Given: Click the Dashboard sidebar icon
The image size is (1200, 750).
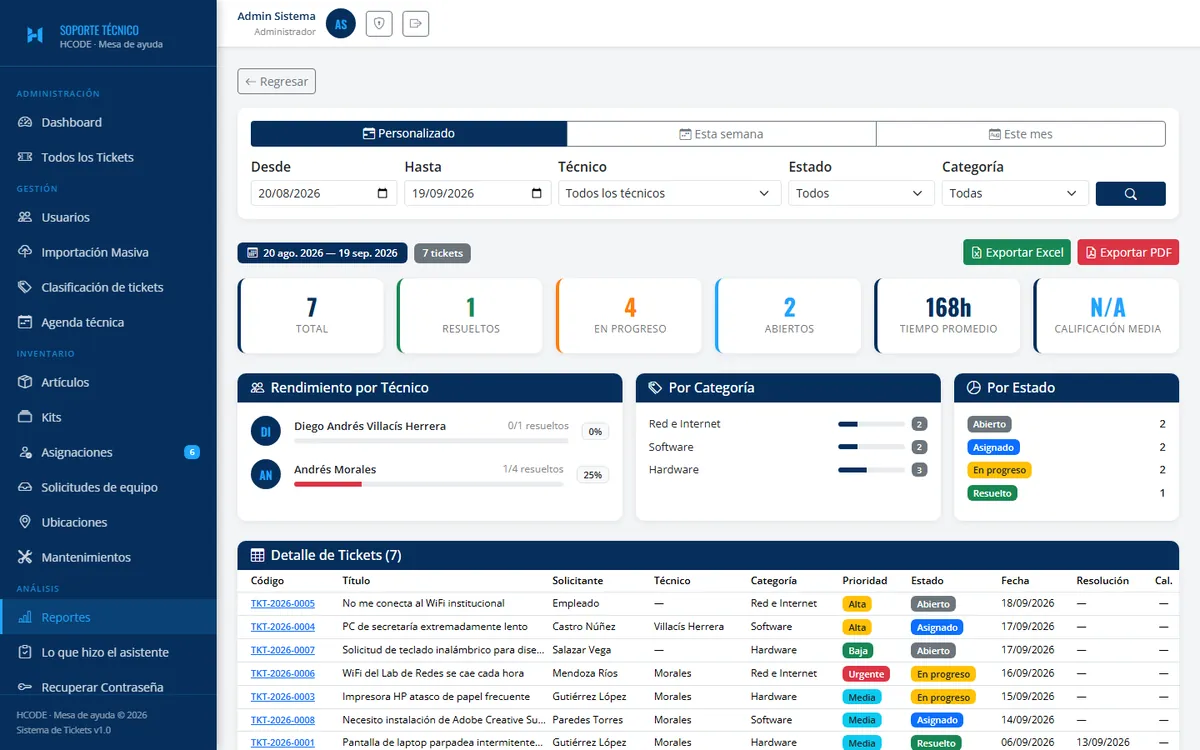Looking at the screenshot, I should tap(25, 122).
